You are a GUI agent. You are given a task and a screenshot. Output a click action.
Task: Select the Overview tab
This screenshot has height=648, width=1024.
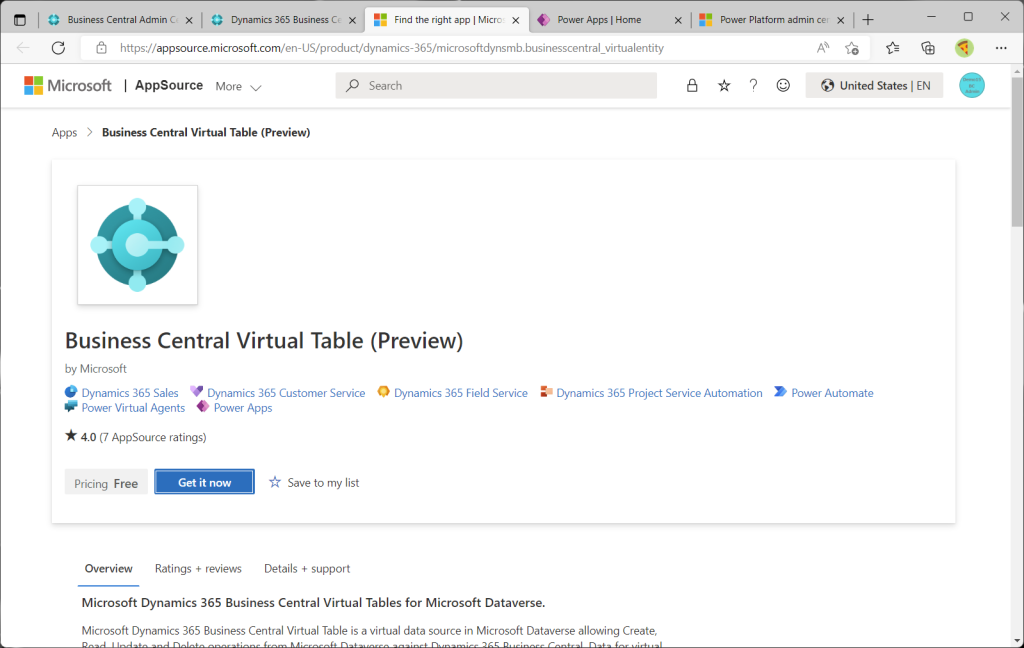pyautogui.click(x=108, y=568)
